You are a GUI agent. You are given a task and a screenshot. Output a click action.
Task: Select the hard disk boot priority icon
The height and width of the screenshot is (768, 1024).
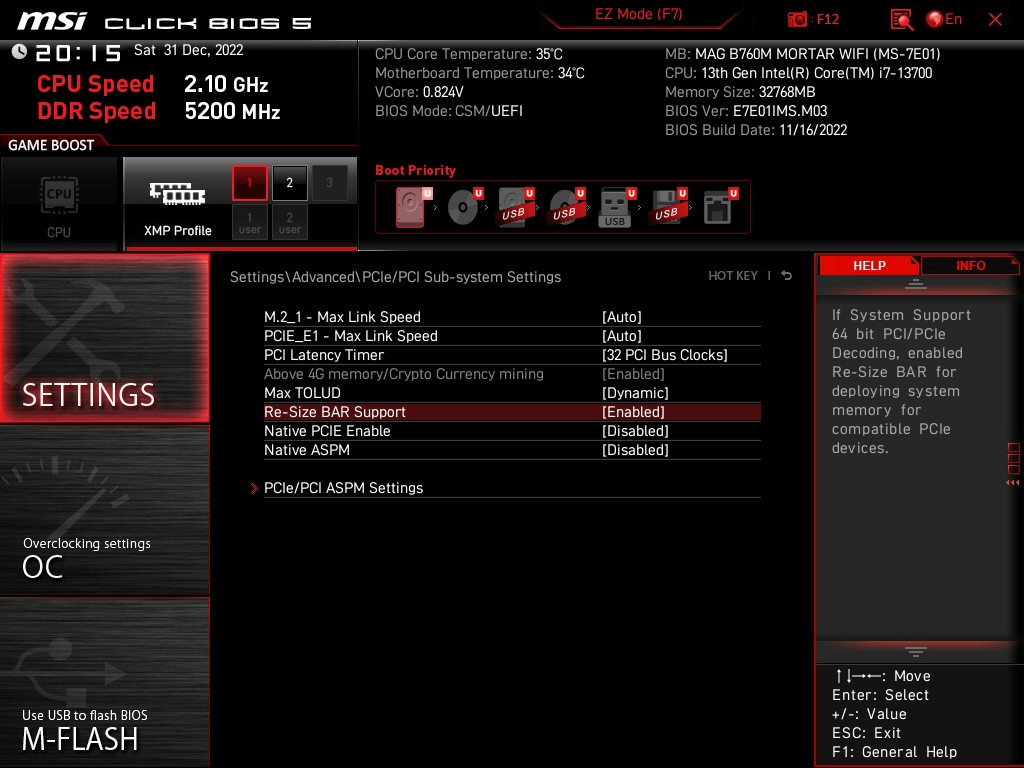click(413, 207)
